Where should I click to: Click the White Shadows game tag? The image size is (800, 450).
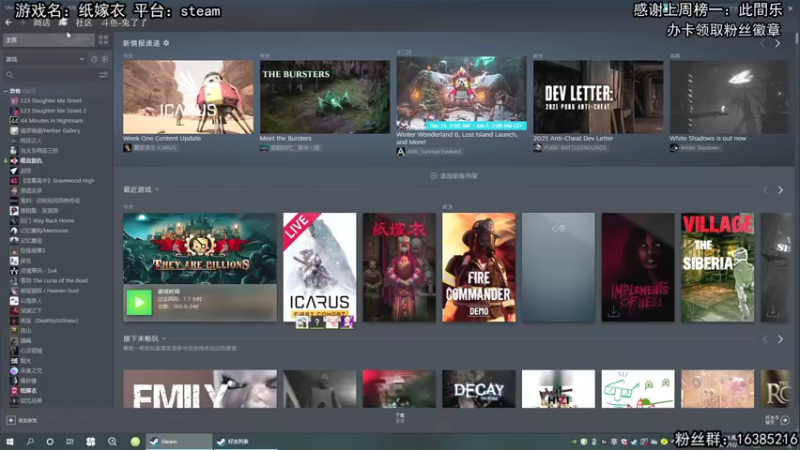[x=695, y=148]
